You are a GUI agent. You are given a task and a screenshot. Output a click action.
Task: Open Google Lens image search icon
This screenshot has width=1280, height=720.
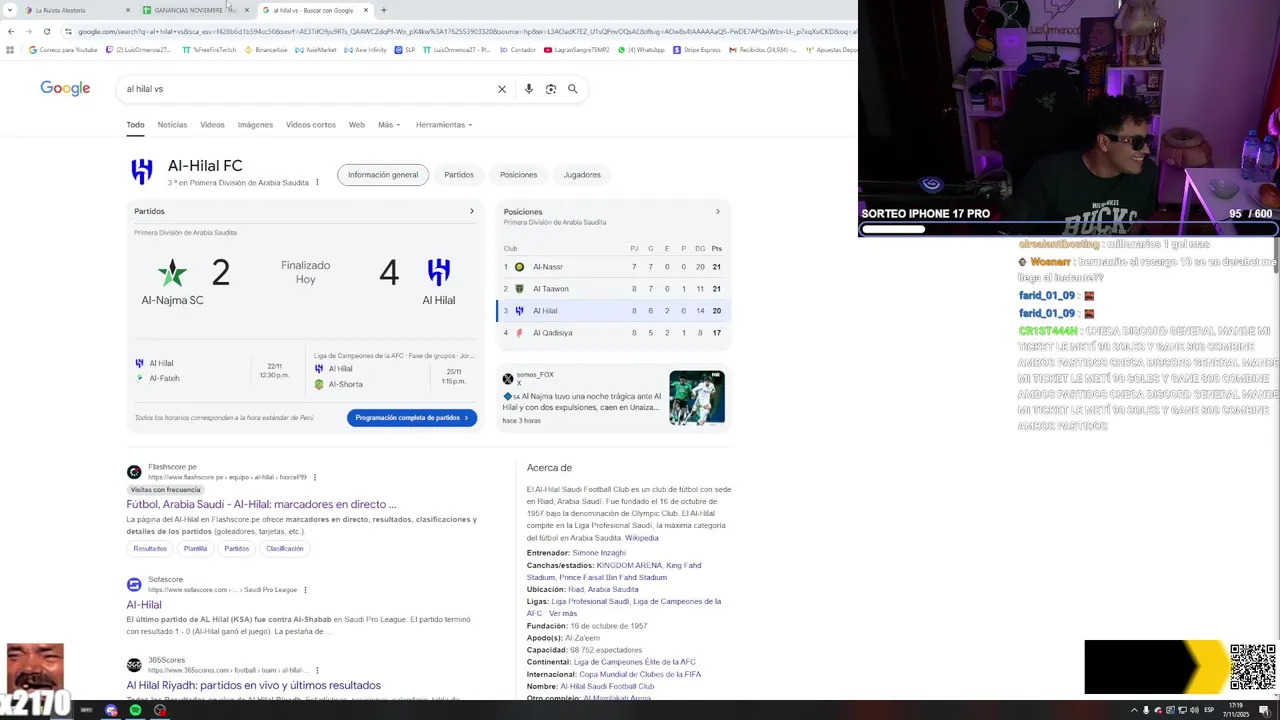click(x=551, y=89)
